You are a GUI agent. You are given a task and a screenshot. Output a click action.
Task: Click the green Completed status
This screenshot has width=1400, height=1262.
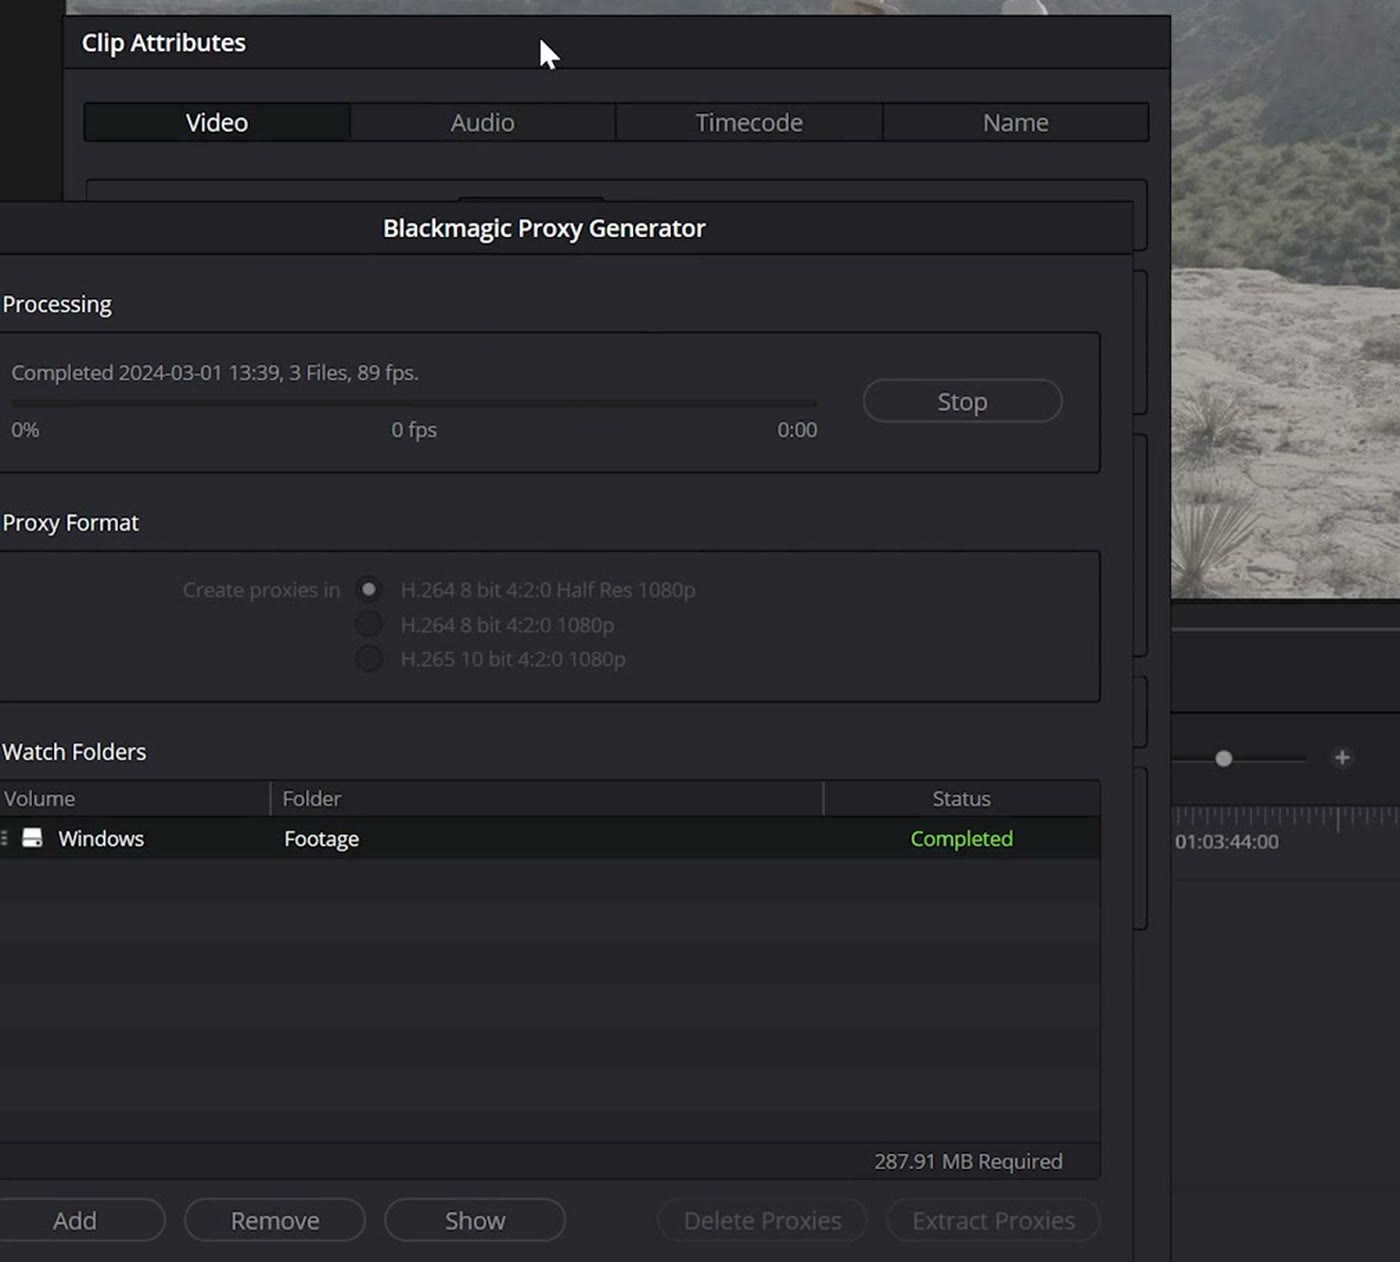[x=961, y=838]
